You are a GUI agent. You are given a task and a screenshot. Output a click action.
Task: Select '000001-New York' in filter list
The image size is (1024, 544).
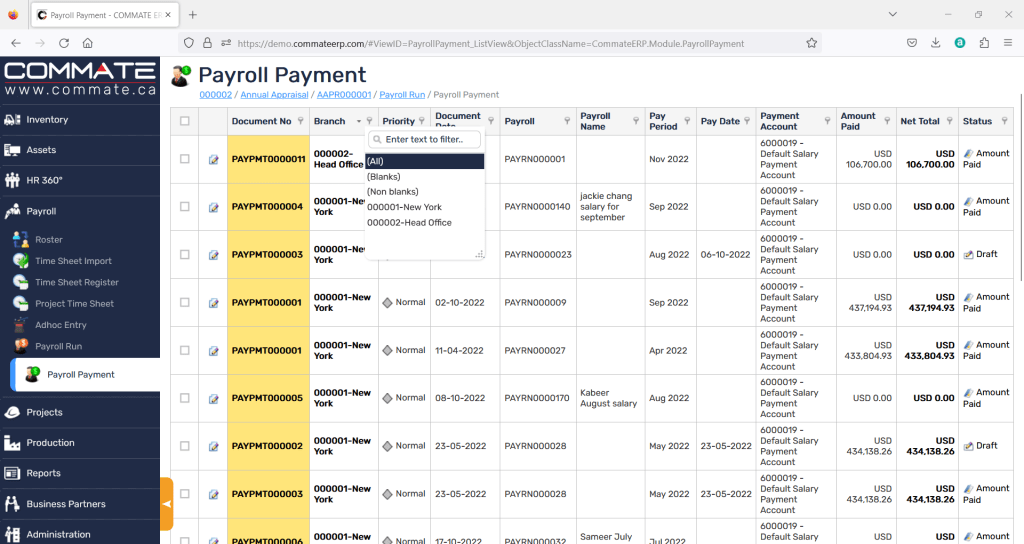[x=404, y=207]
